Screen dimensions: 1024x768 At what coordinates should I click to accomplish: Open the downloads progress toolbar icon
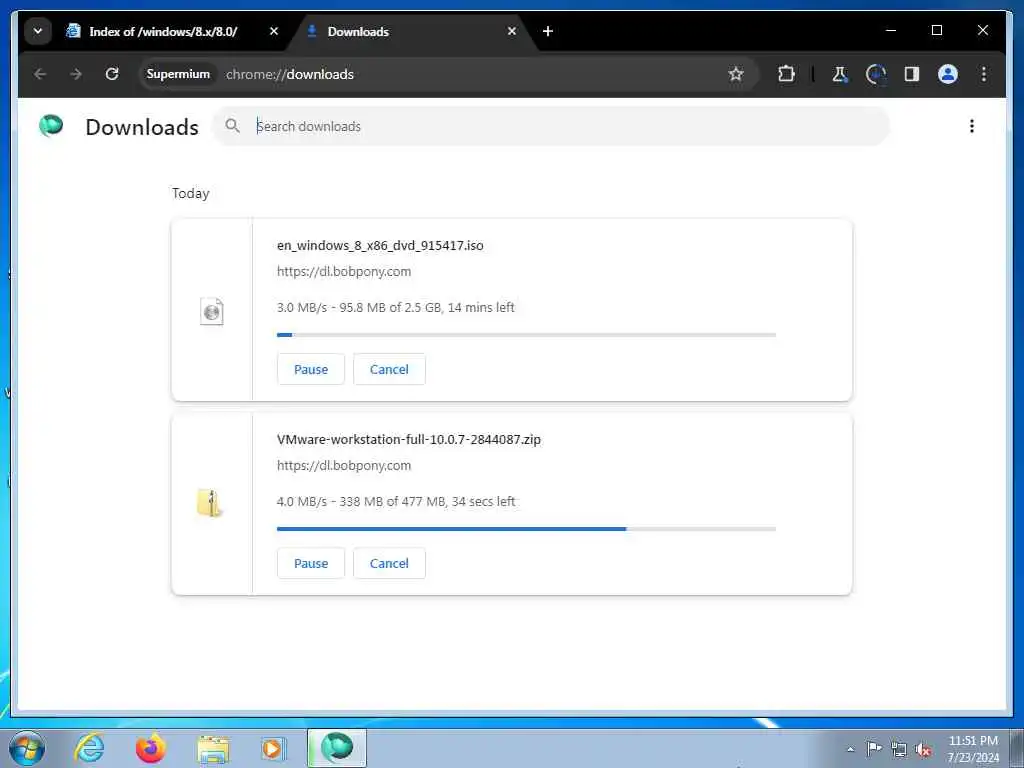[x=876, y=74]
